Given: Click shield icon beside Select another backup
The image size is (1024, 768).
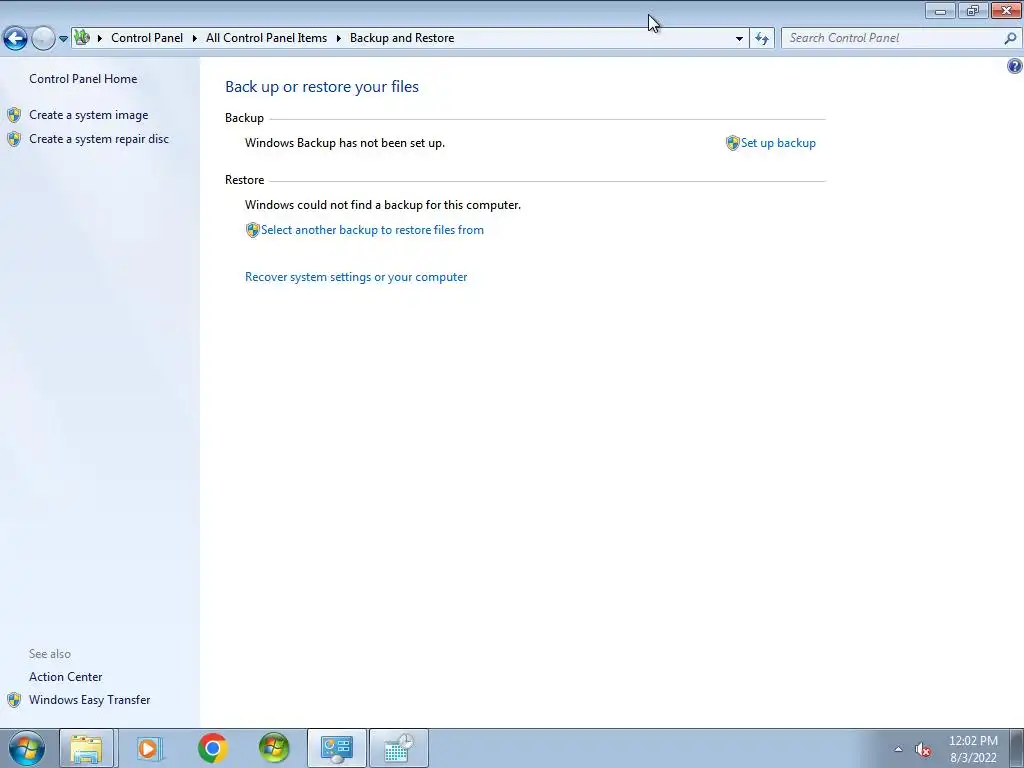Looking at the screenshot, I should tap(253, 230).
